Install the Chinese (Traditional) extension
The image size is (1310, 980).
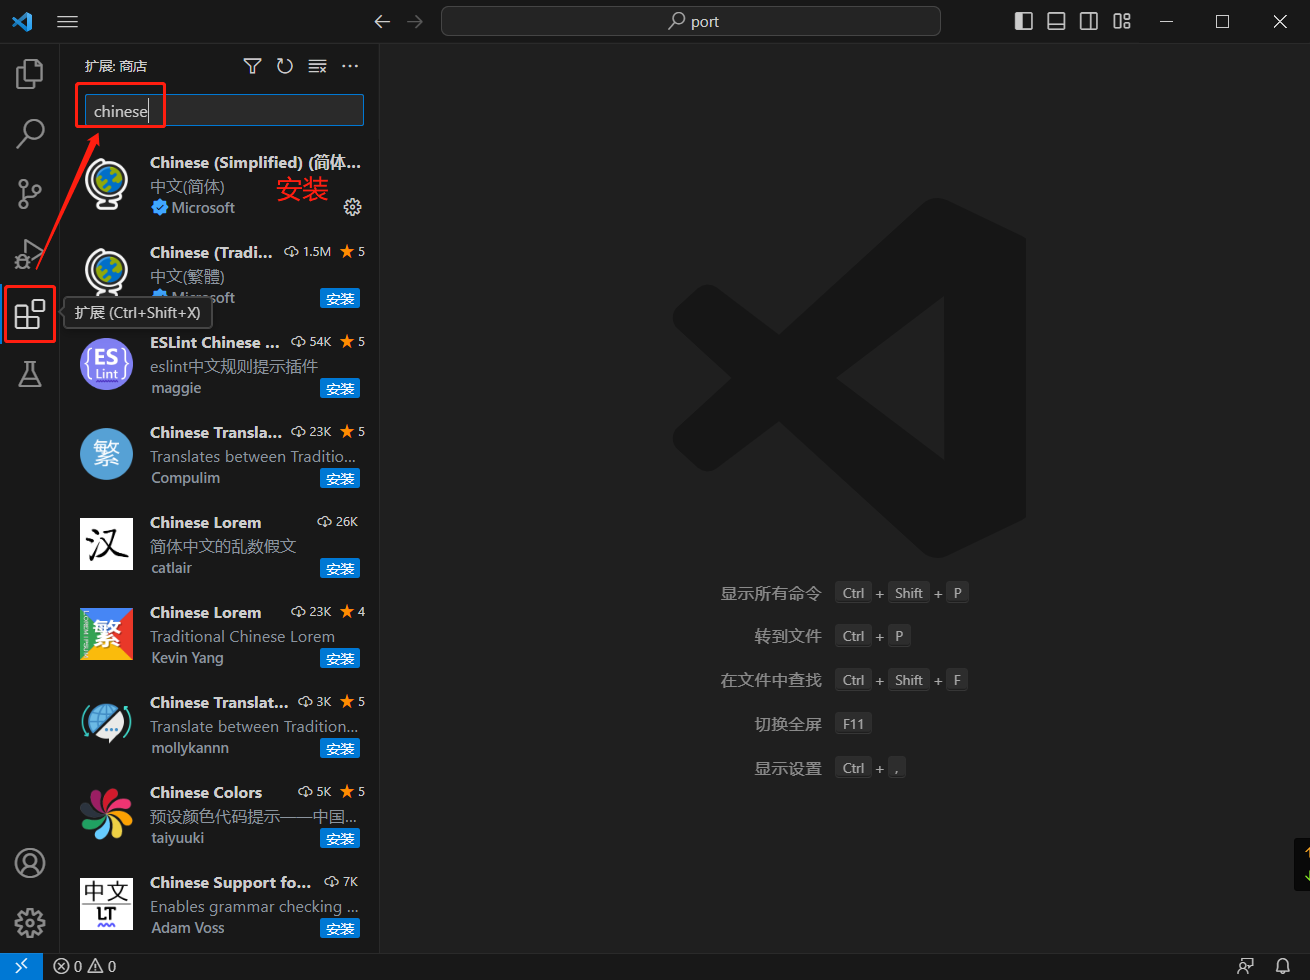340,299
